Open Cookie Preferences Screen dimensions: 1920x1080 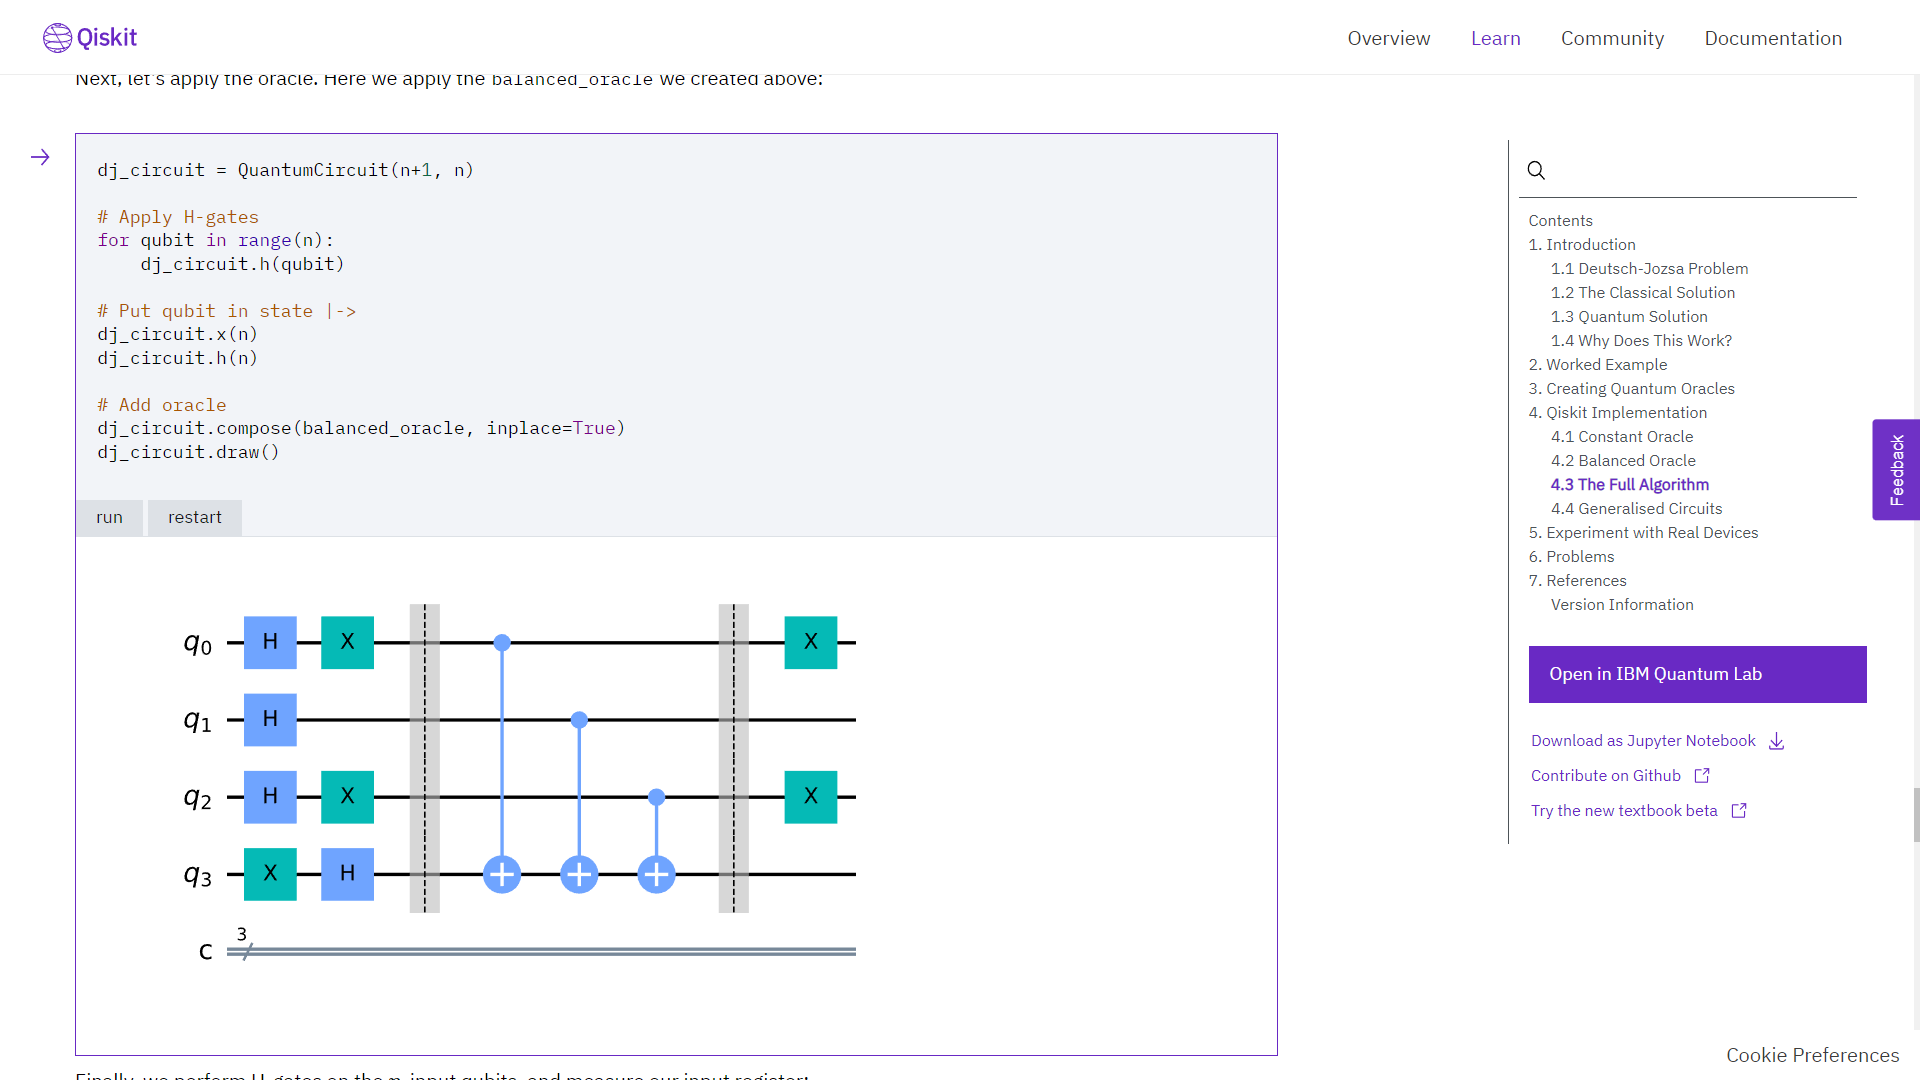[x=1812, y=1055]
